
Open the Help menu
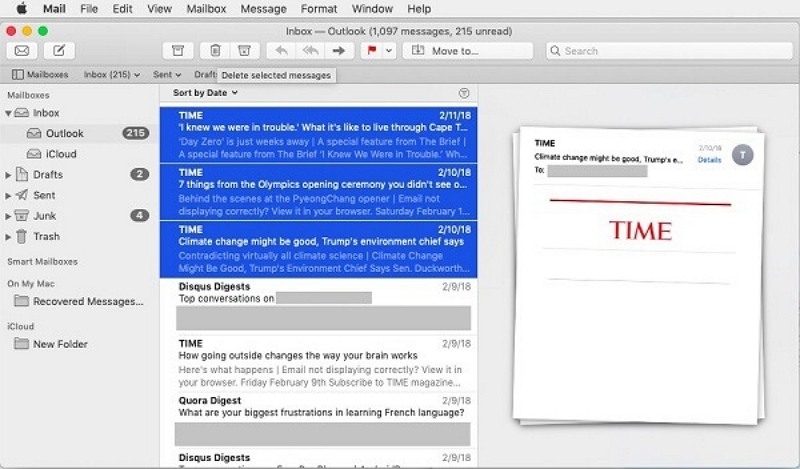(x=419, y=9)
